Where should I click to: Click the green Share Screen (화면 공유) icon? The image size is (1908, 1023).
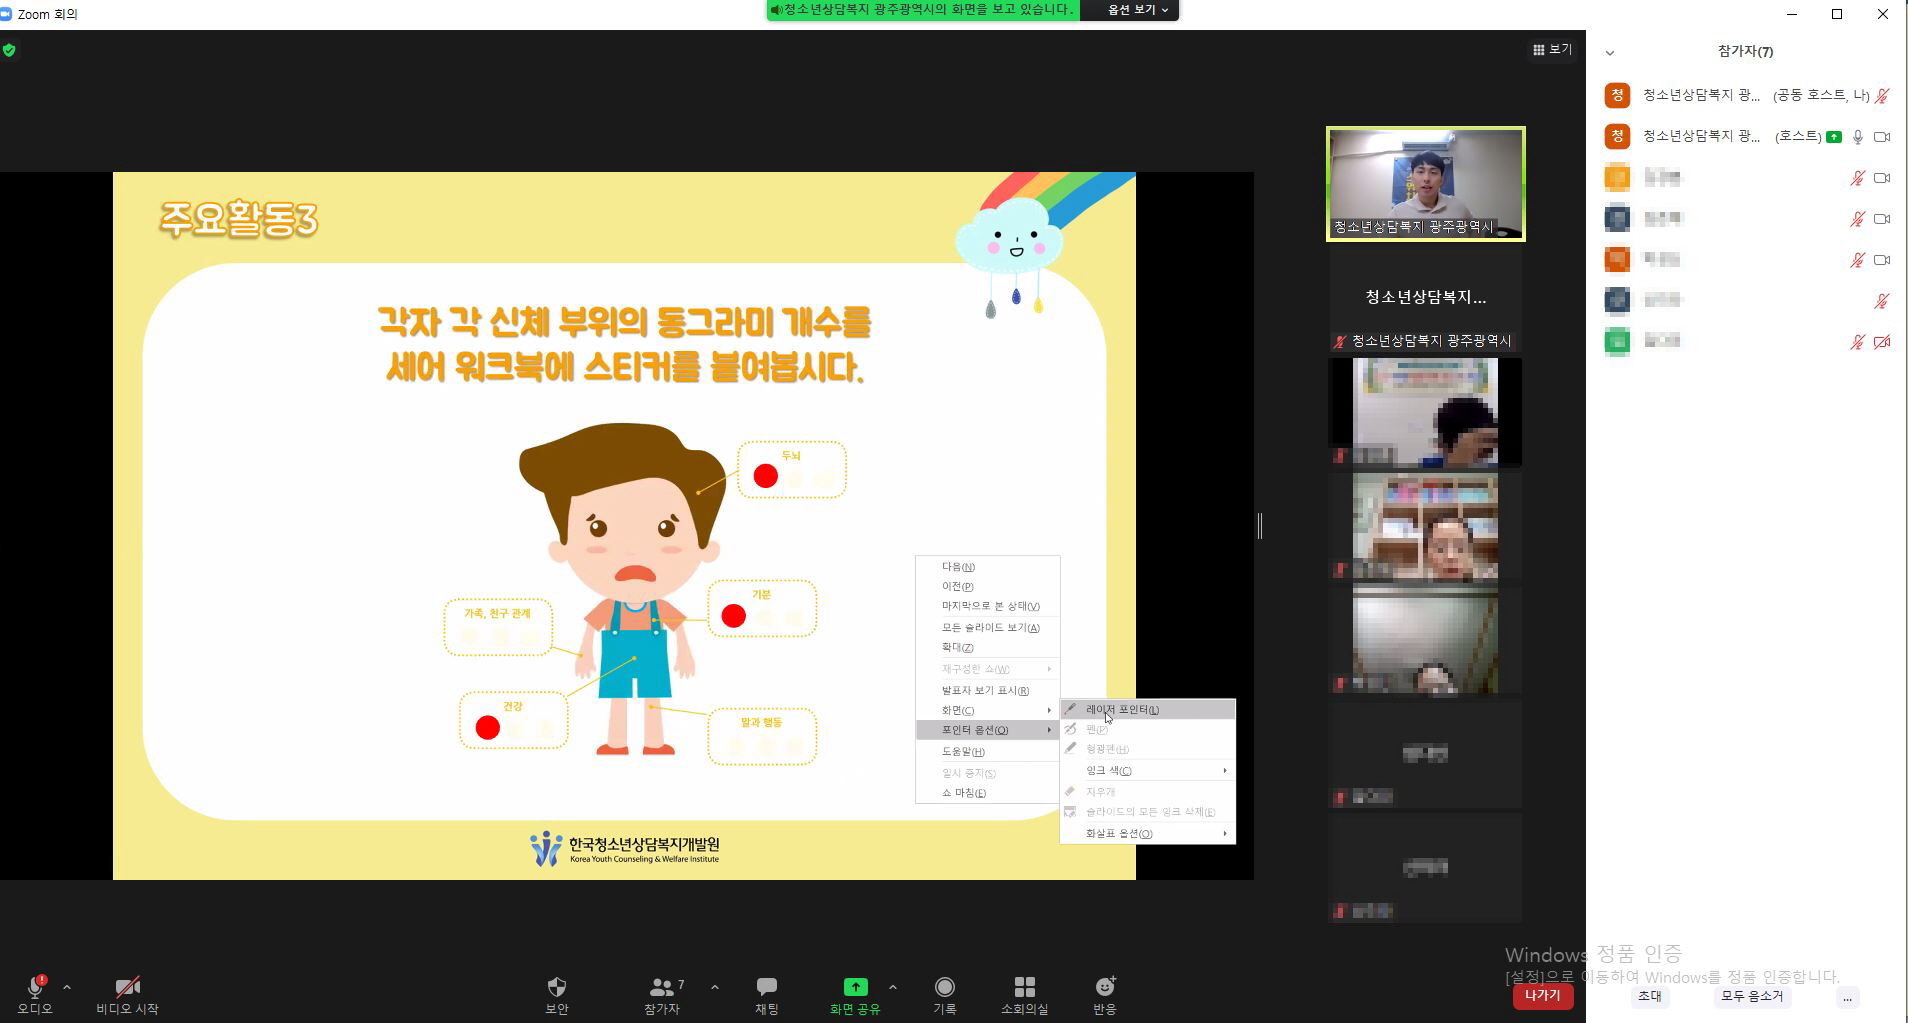[x=855, y=987]
